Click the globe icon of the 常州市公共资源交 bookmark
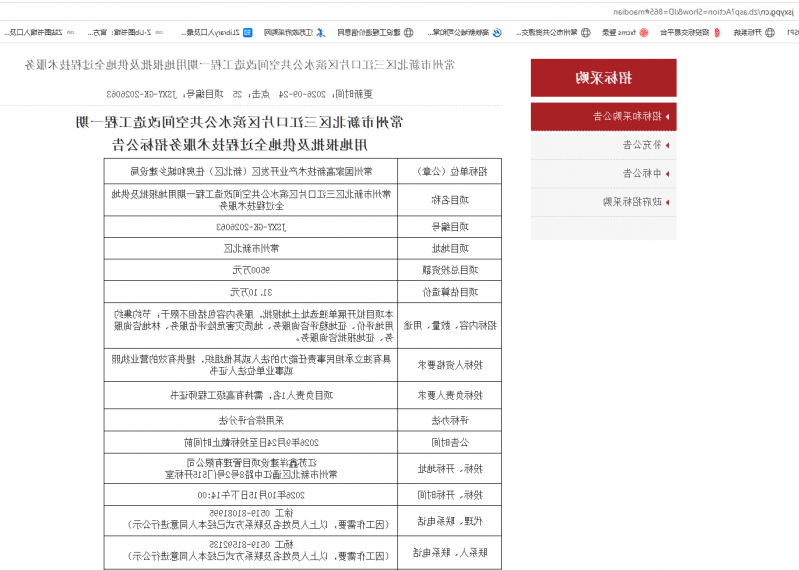799x570 pixels. point(585,33)
